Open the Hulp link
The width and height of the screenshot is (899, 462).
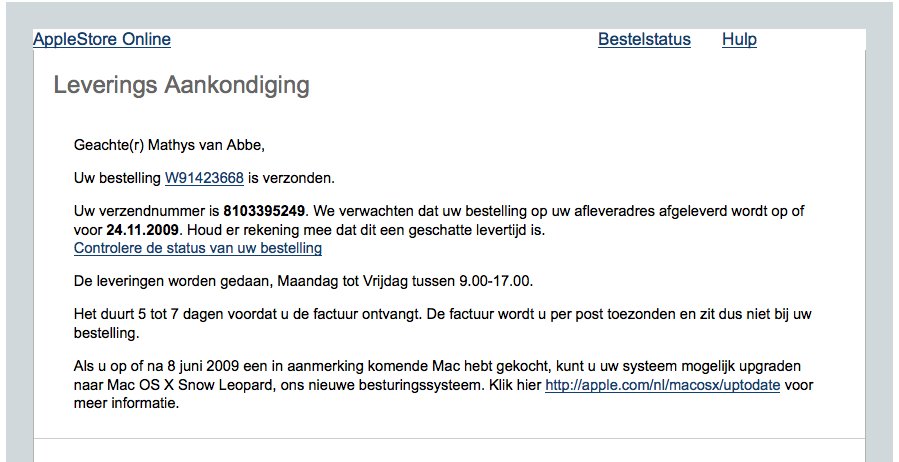point(739,40)
